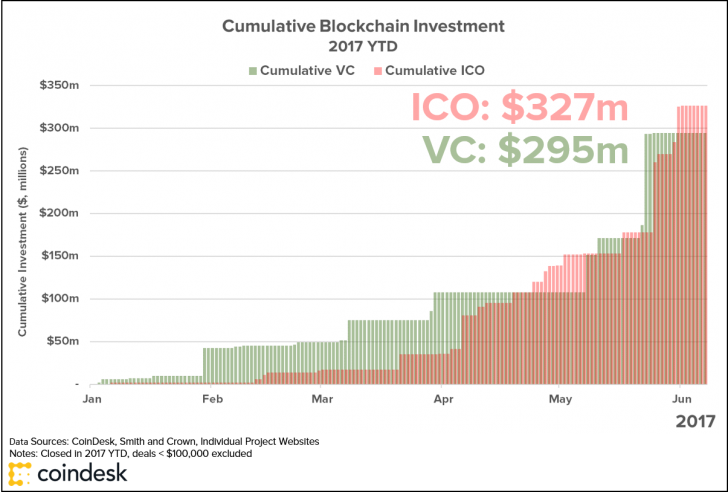The image size is (728, 492).
Task: Click the Mar x-axis label
Action: pyautogui.click(x=322, y=399)
